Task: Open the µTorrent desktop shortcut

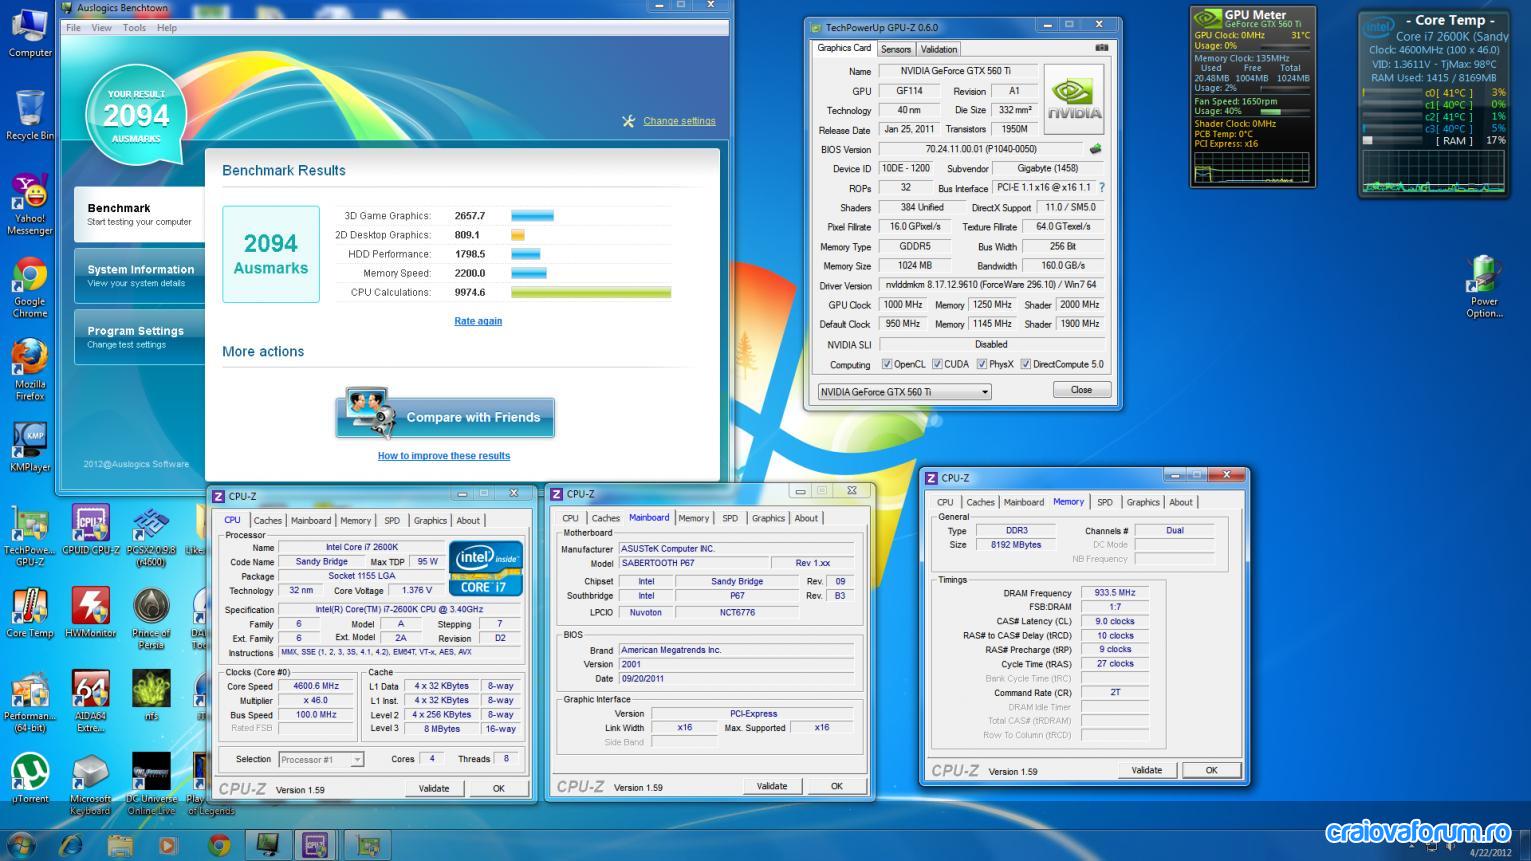Action: coord(30,778)
